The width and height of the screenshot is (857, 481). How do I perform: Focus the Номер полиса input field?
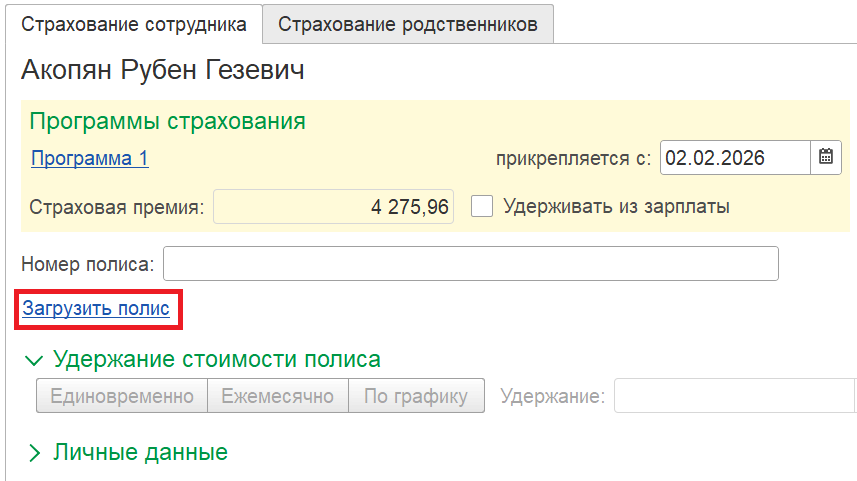470,264
